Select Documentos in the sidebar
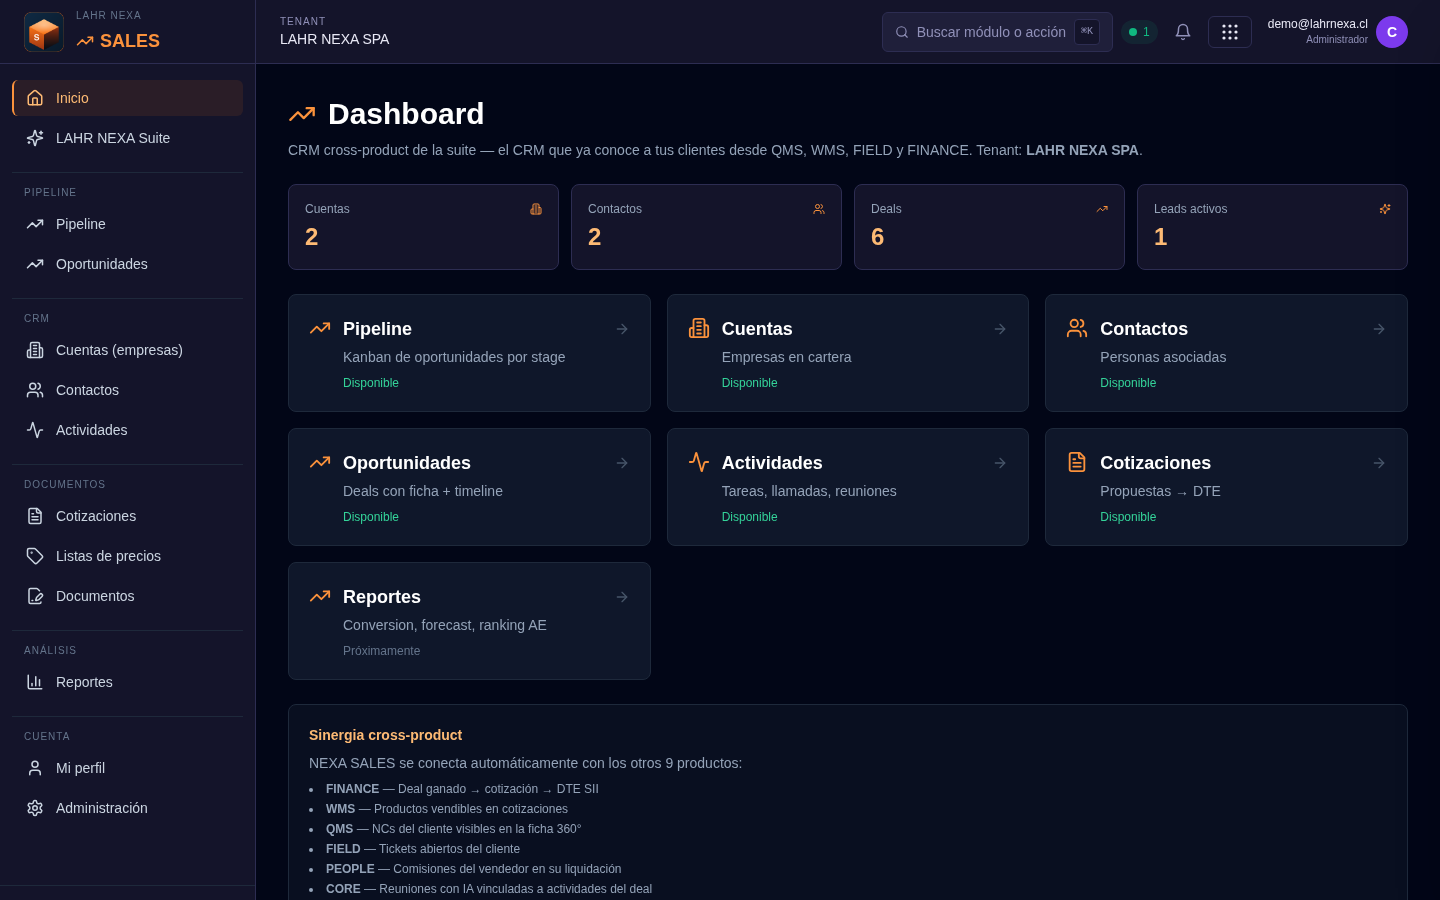1440x900 pixels. coord(128,596)
